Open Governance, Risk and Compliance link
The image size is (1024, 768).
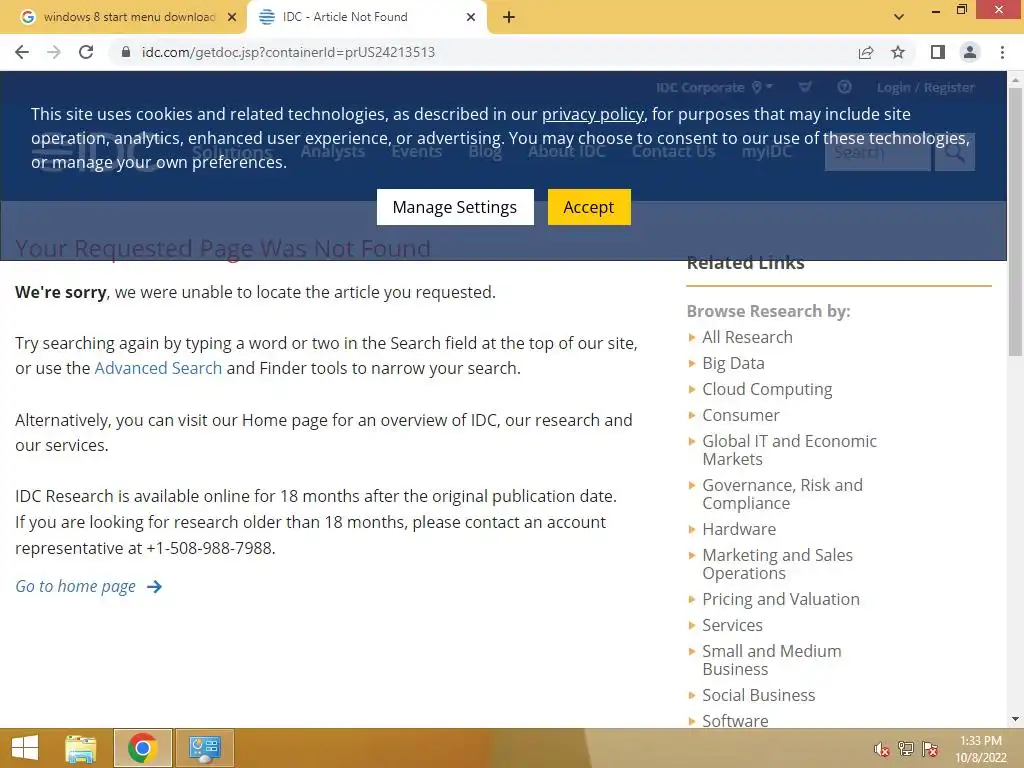click(x=782, y=494)
